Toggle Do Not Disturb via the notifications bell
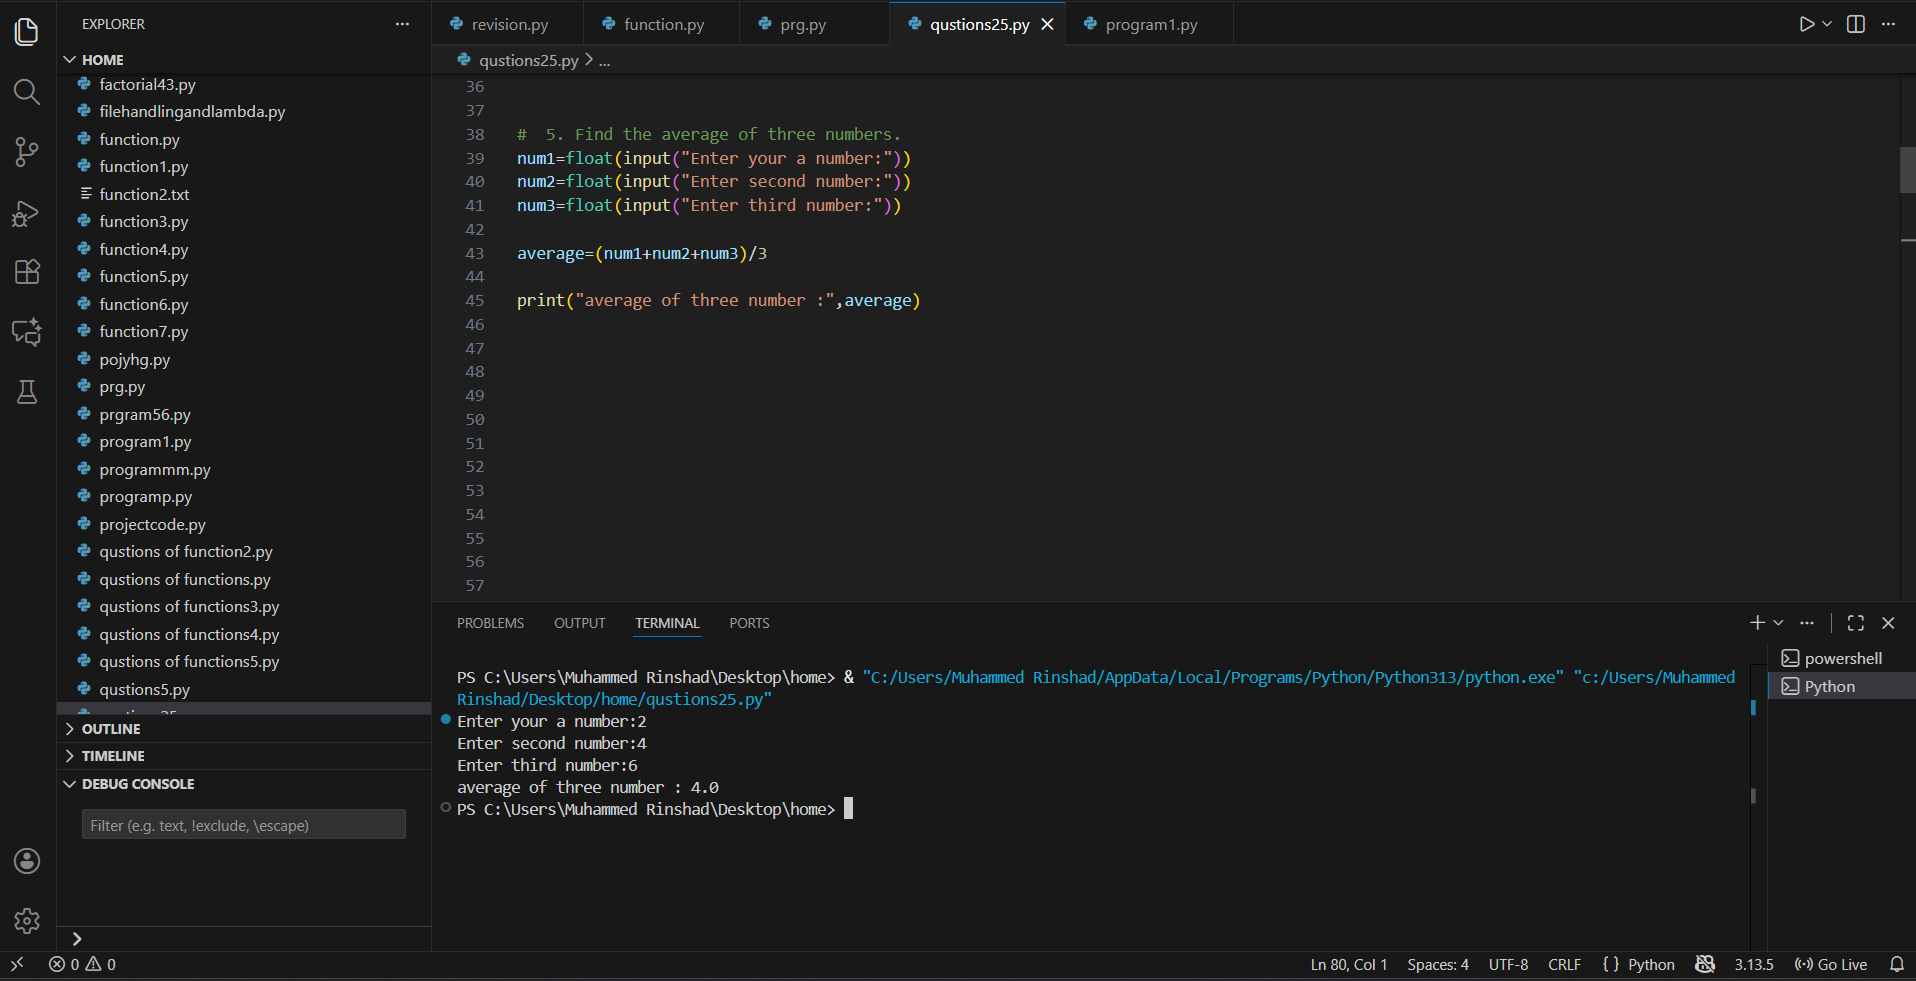Viewport: 1916px width, 981px height. [1898, 964]
